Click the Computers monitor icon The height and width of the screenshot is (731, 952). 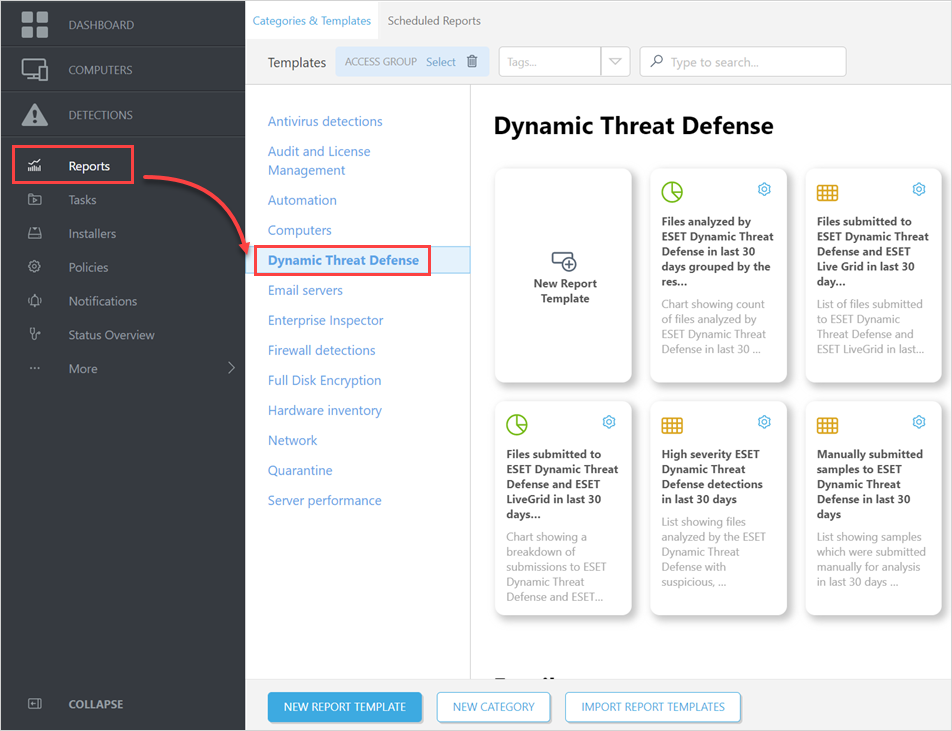pyautogui.click(x=35, y=70)
